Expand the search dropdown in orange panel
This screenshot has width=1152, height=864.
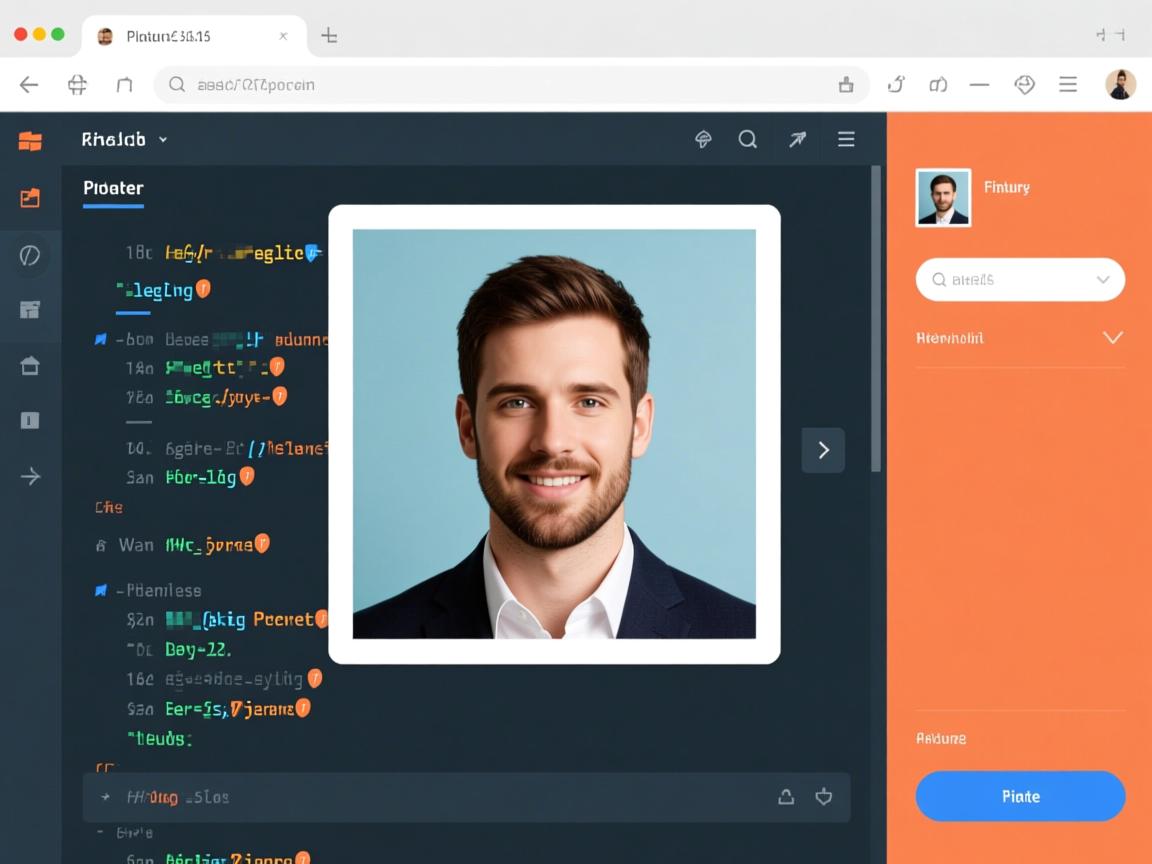[1103, 280]
